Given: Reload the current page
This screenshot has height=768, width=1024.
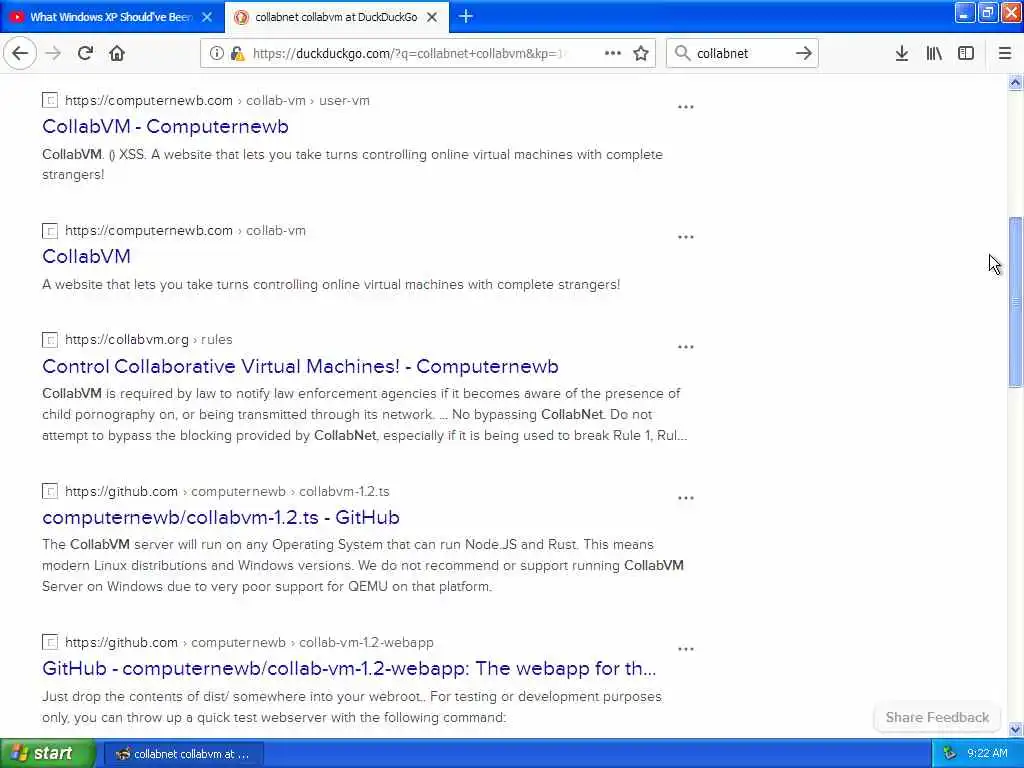Looking at the screenshot, I should coord(85,53).
